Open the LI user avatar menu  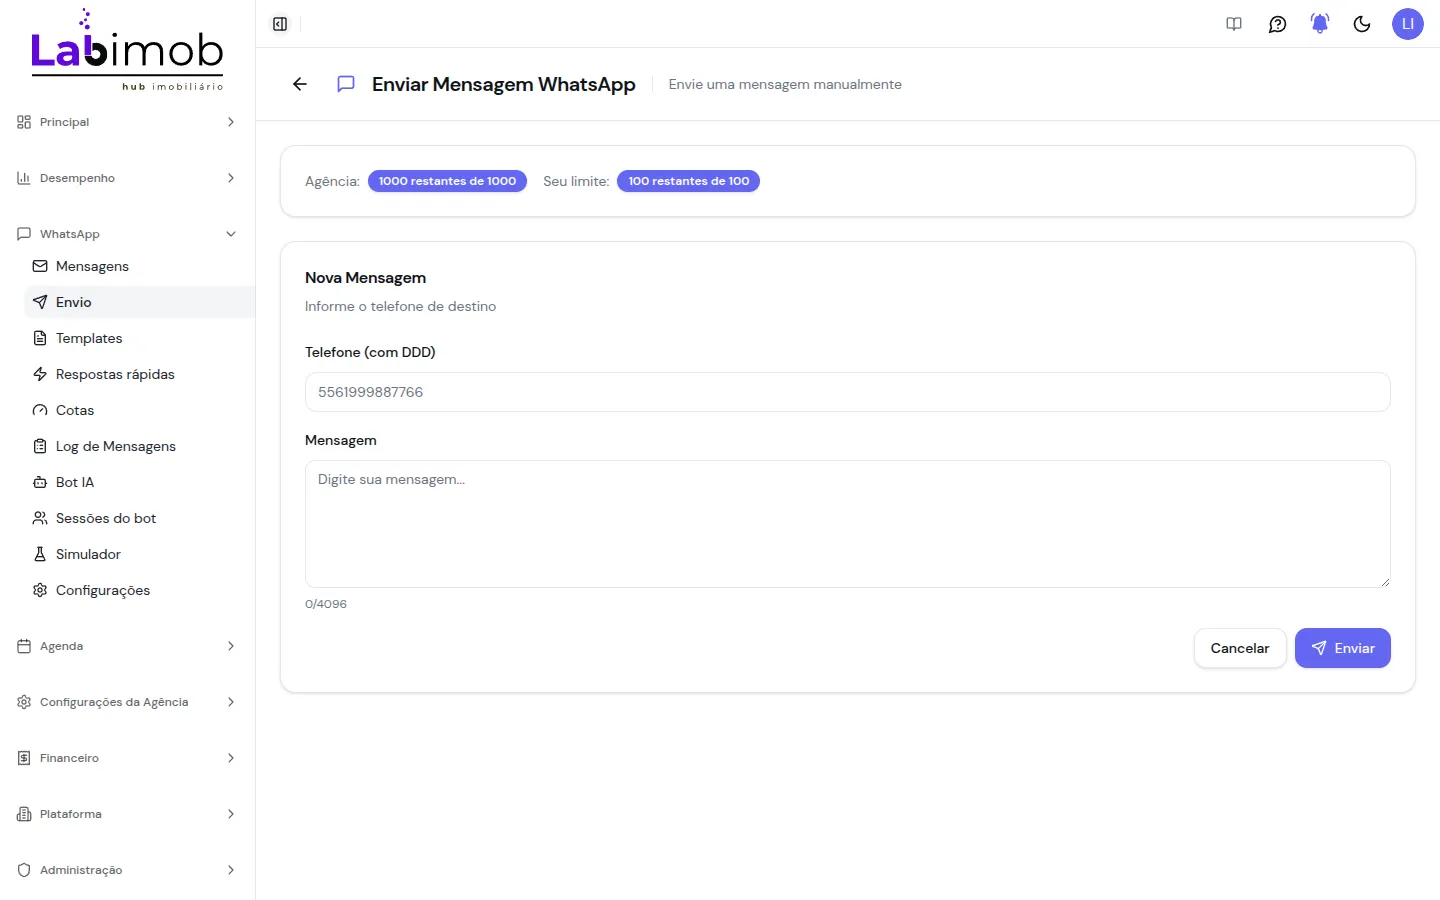pyautogui.click(x=1408, y=24)
